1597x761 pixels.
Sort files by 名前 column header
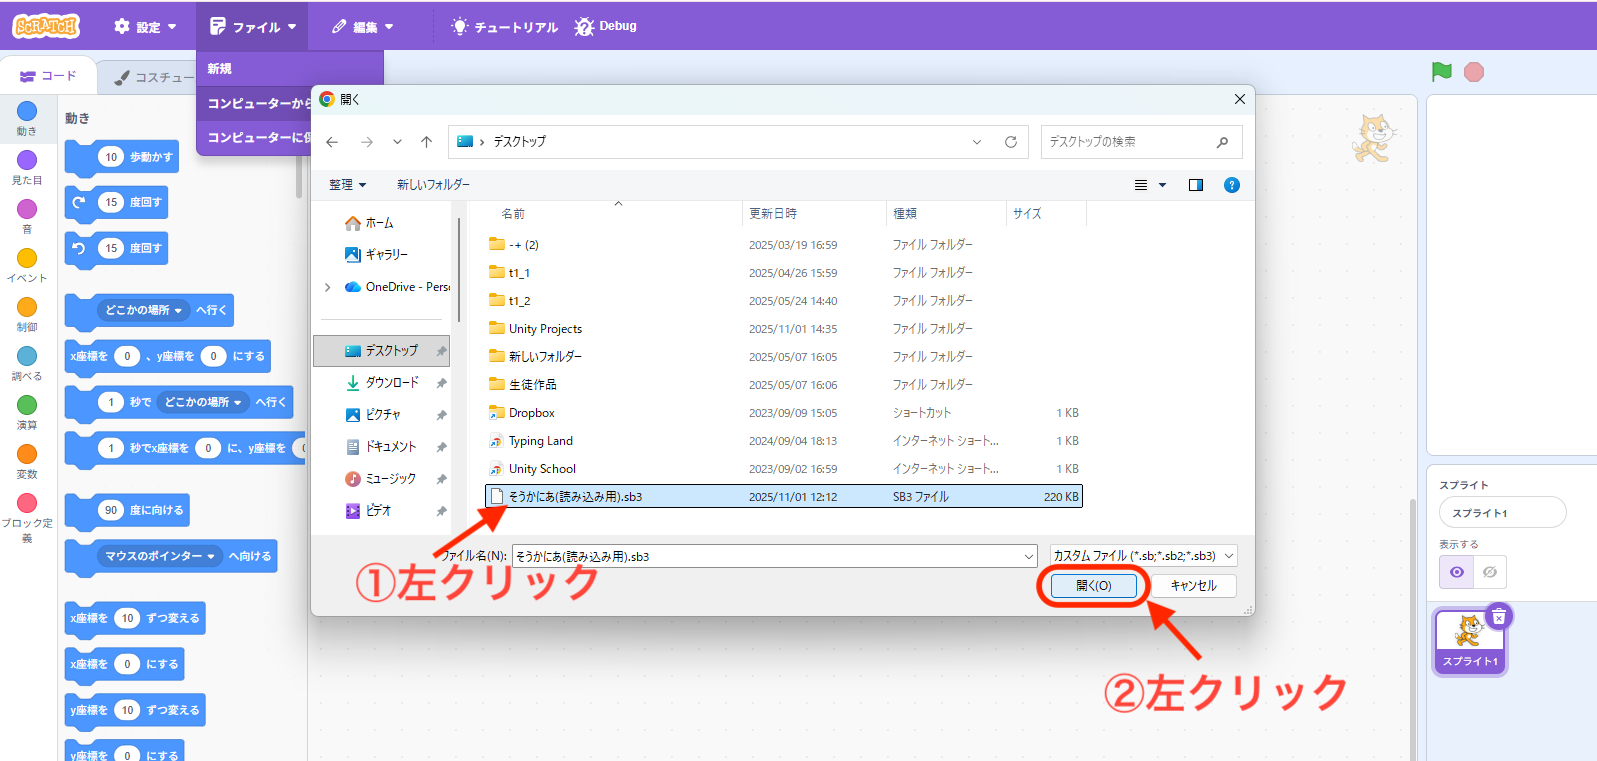click(513, 214)
